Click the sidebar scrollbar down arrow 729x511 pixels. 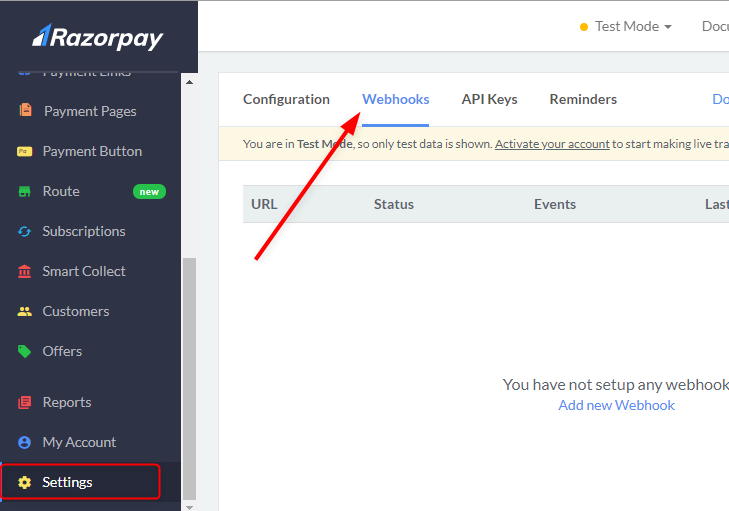pyautogui.click(x=189, y=507)
